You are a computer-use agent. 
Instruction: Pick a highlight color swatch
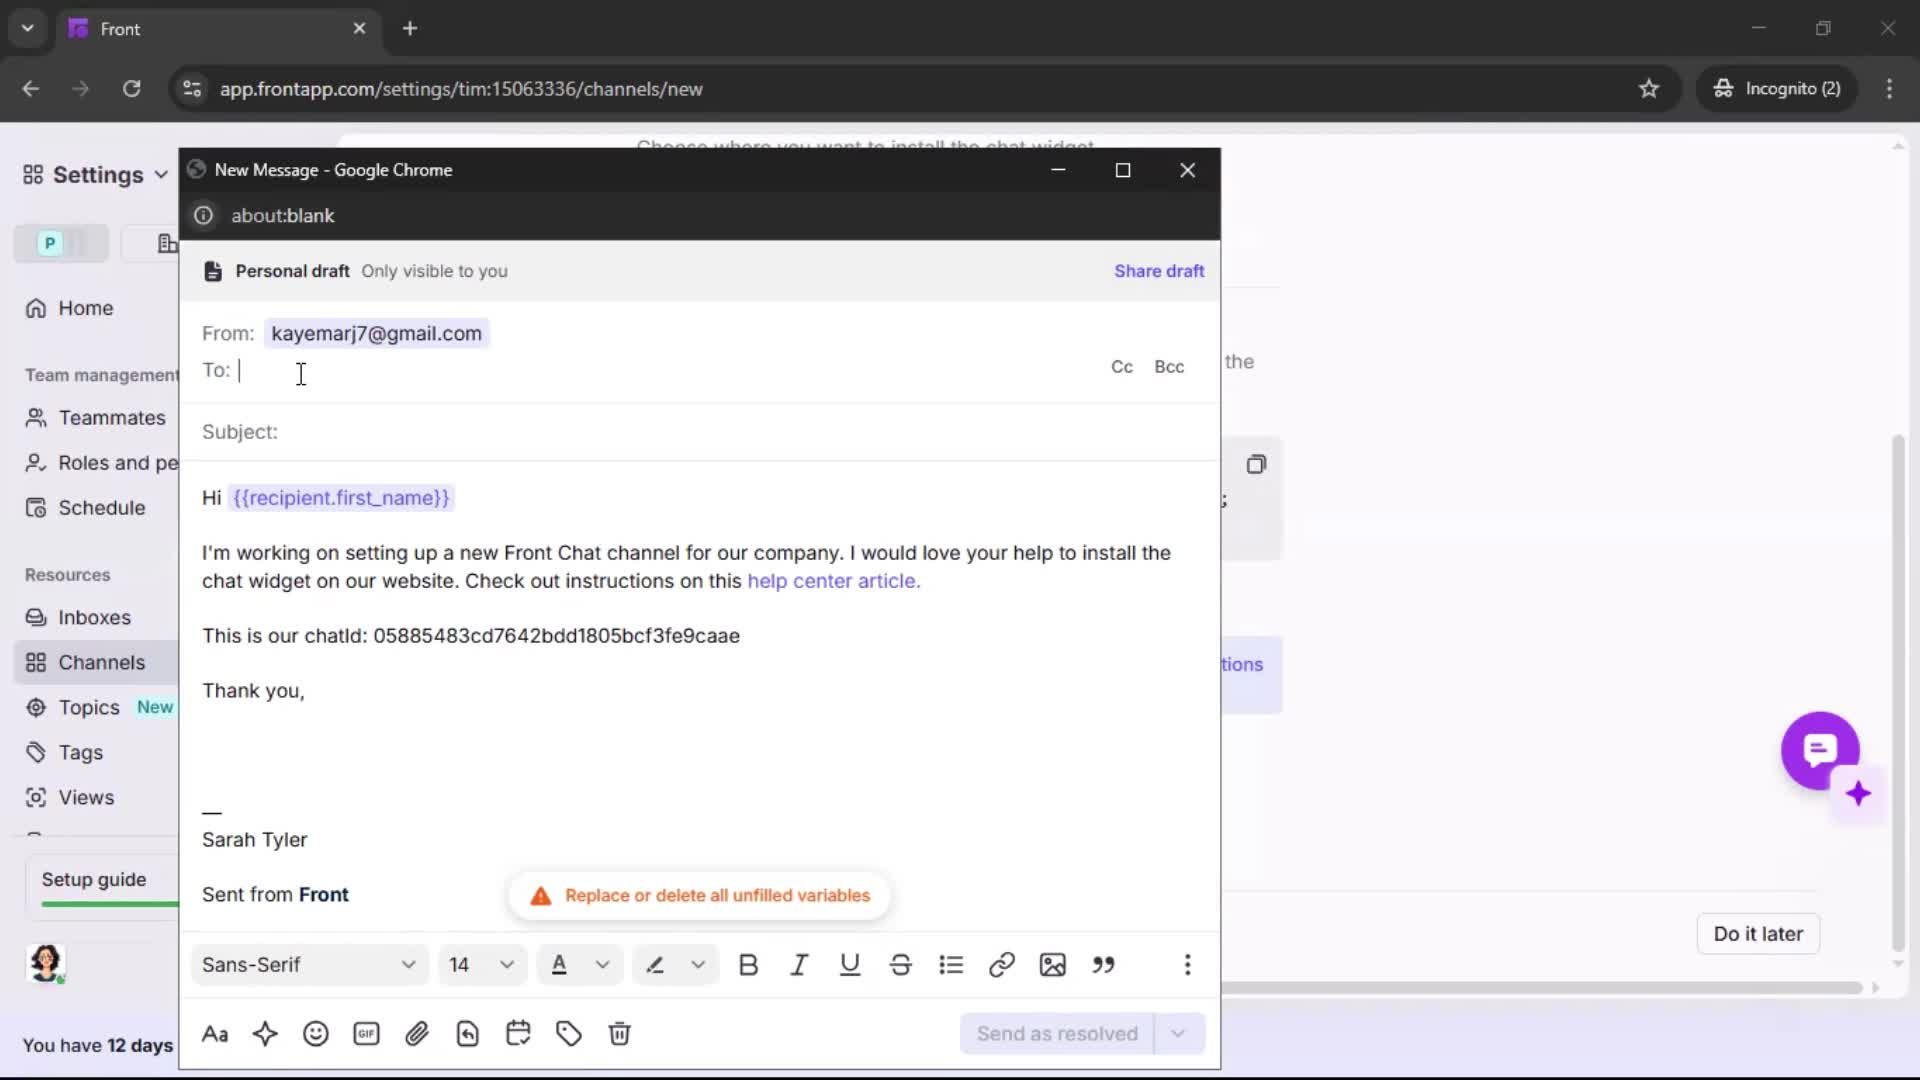pyautogui.click(x=655, y=964)
